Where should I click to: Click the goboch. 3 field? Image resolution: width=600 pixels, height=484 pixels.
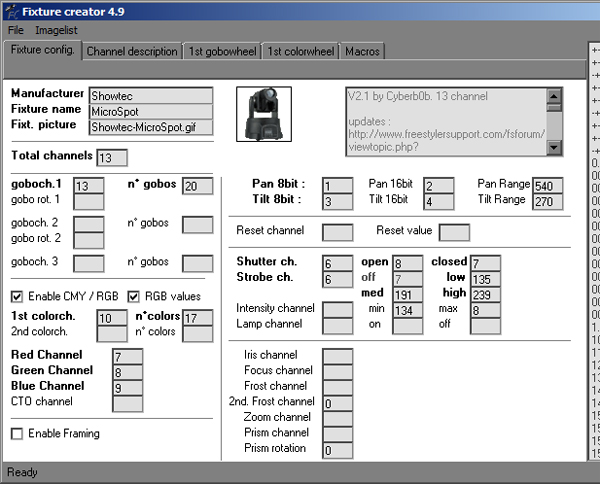[88, 264]
